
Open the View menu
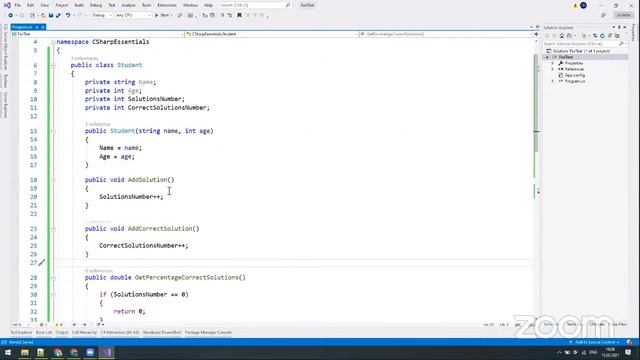point(44,5)
